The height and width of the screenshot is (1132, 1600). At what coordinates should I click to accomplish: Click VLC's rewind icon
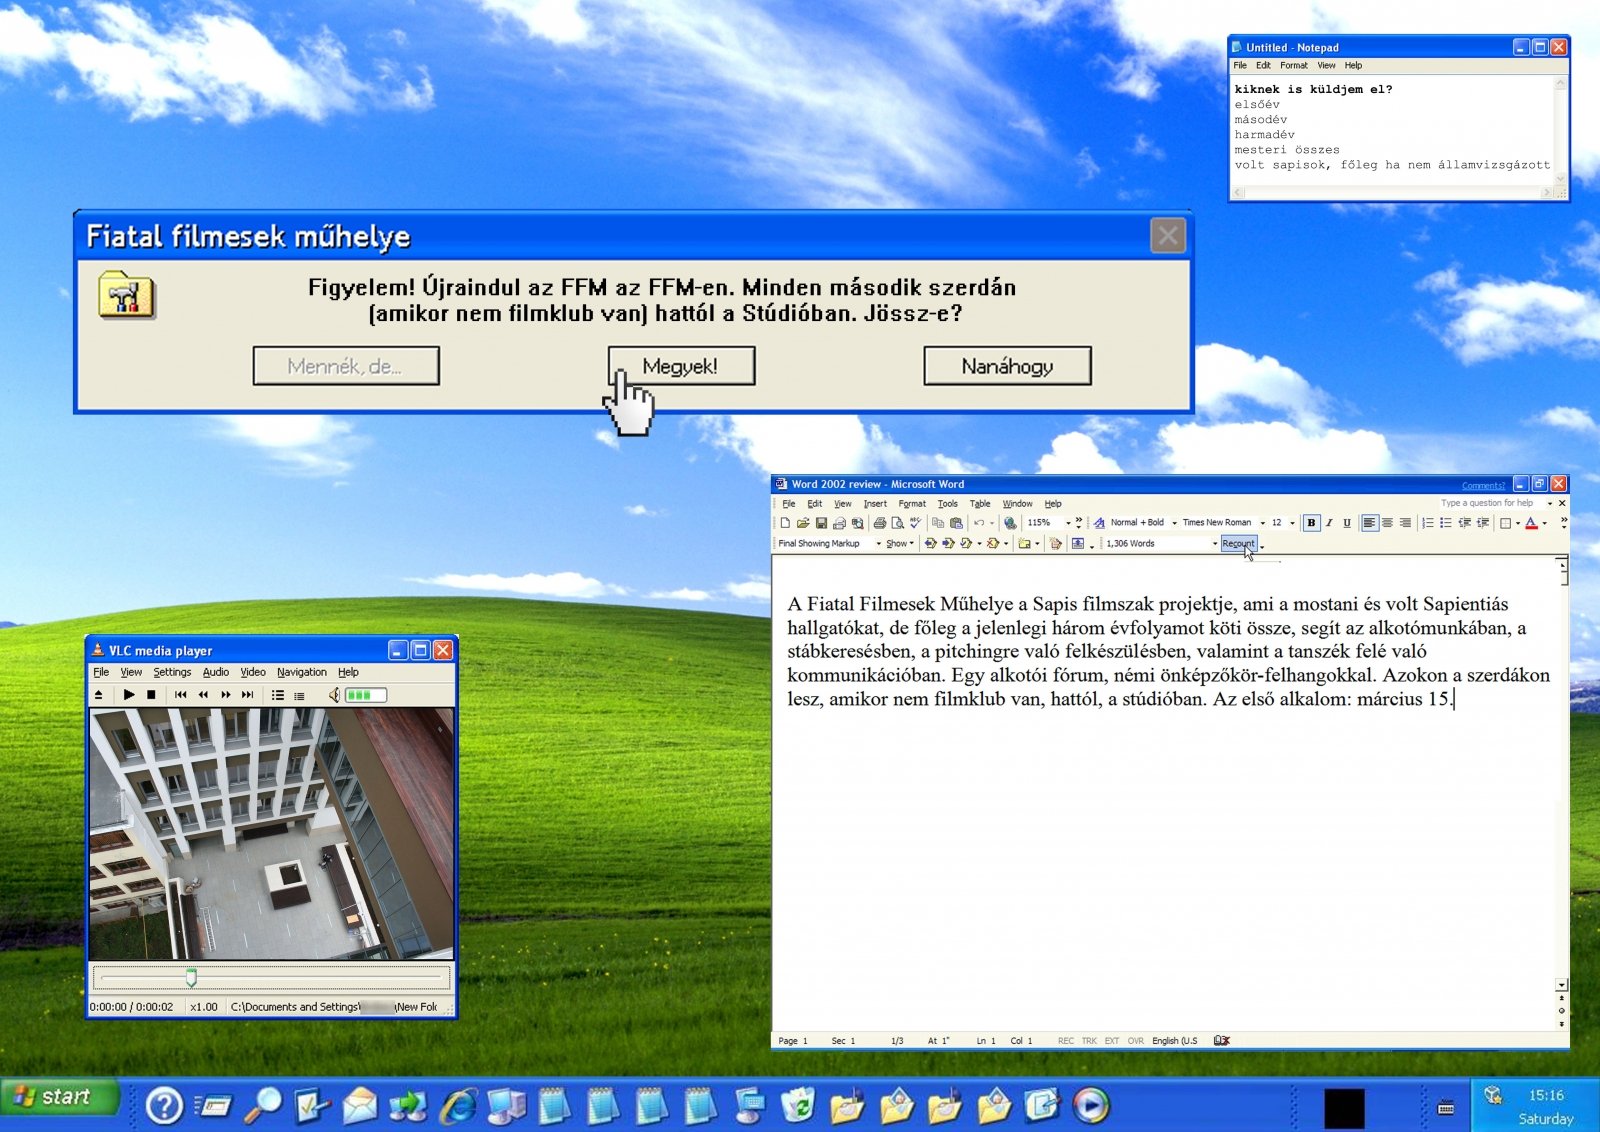(204, 695)
